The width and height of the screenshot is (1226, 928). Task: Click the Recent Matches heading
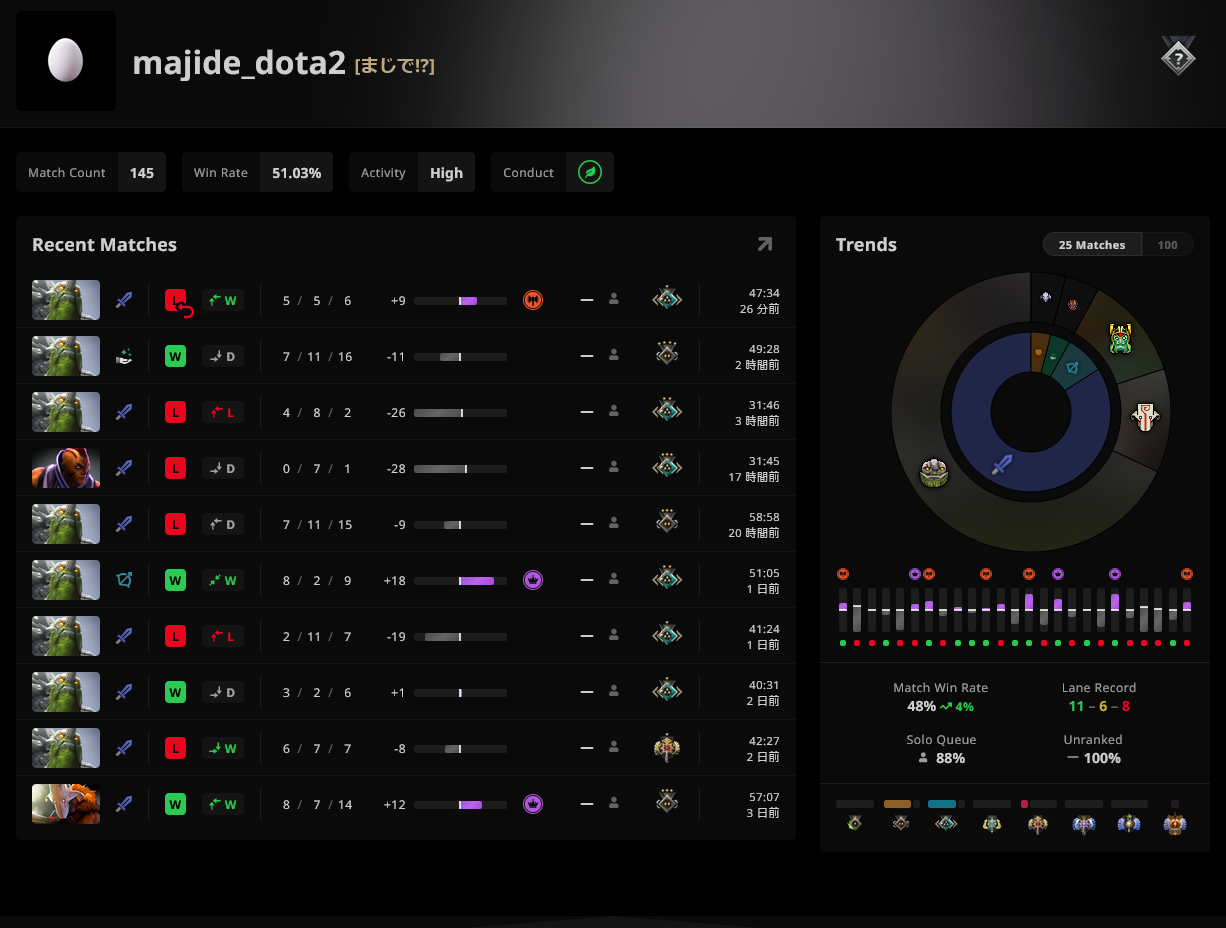104,245
